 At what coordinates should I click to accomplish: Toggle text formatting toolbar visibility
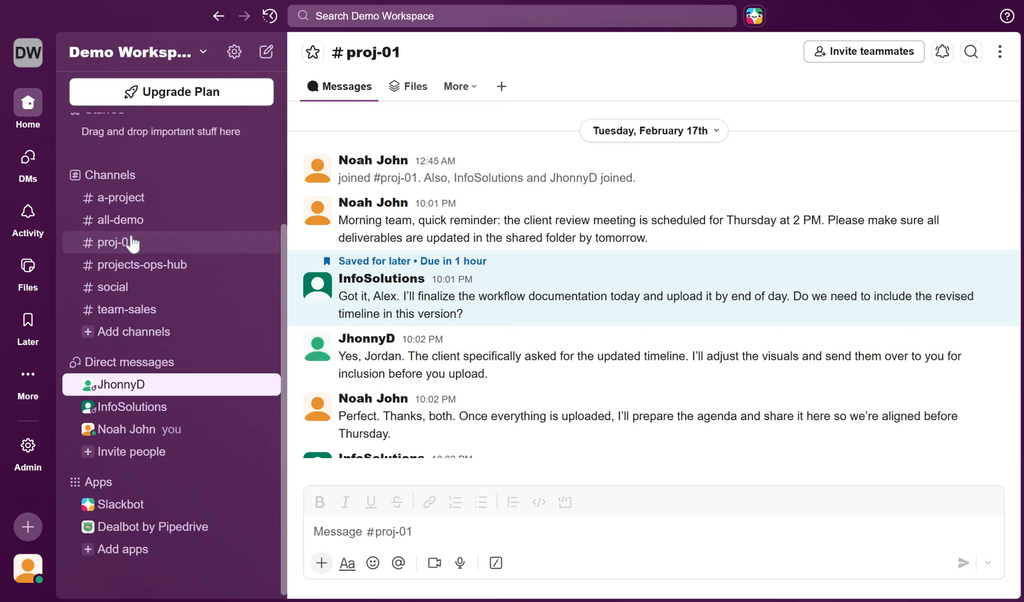point(347,563)
